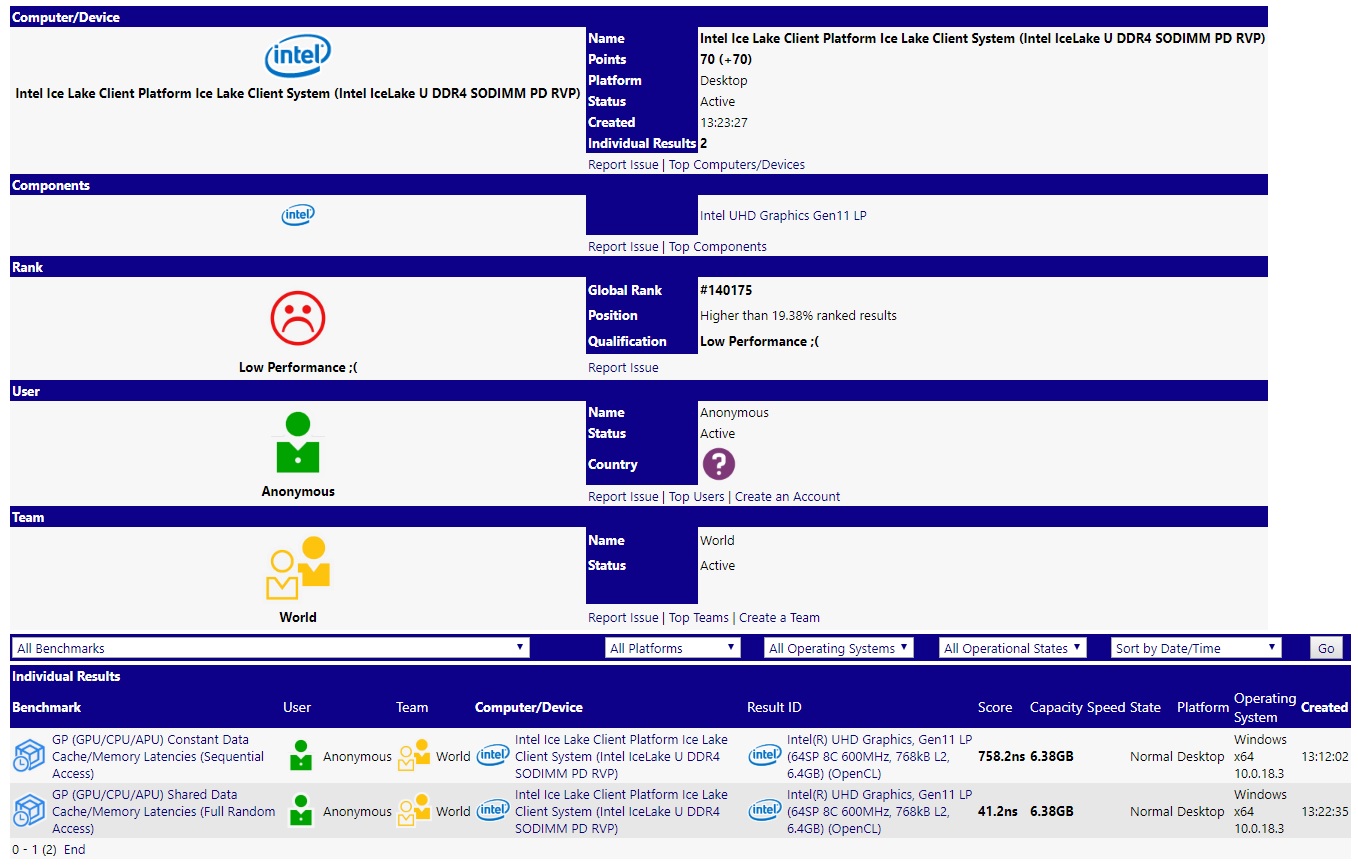Click the purple question mark country icon
This screenshot has height=865, width=1358.
tap(719, 464)
